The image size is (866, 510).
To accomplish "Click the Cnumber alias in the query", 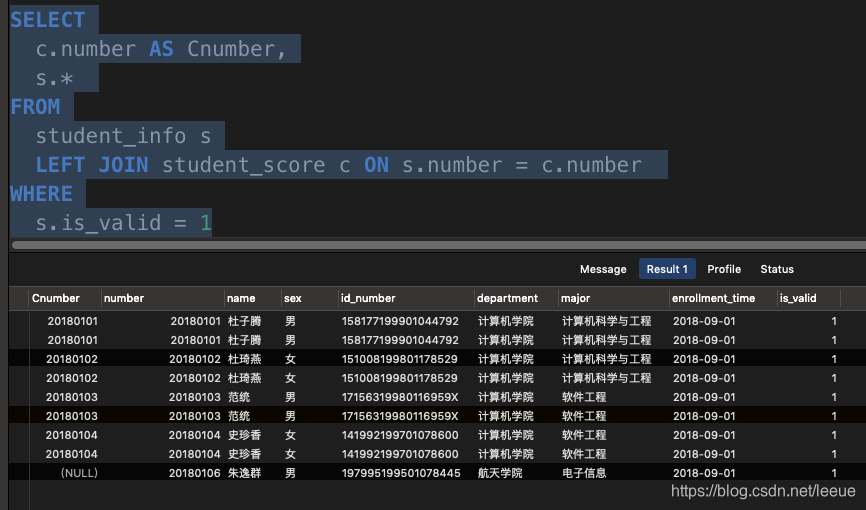I will 230,49.
